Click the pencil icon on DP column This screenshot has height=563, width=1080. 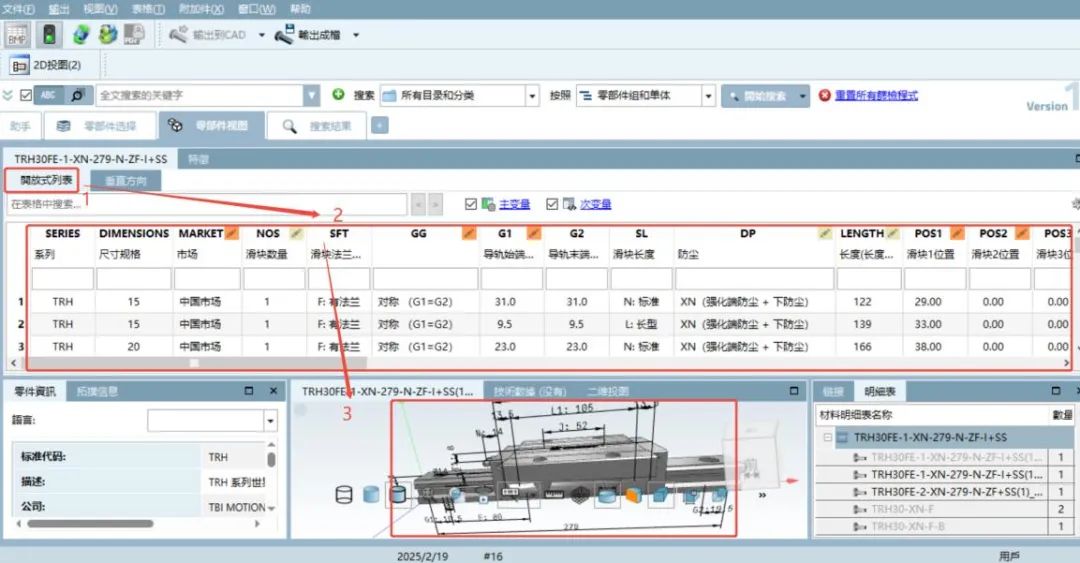[x=824, y=234]
